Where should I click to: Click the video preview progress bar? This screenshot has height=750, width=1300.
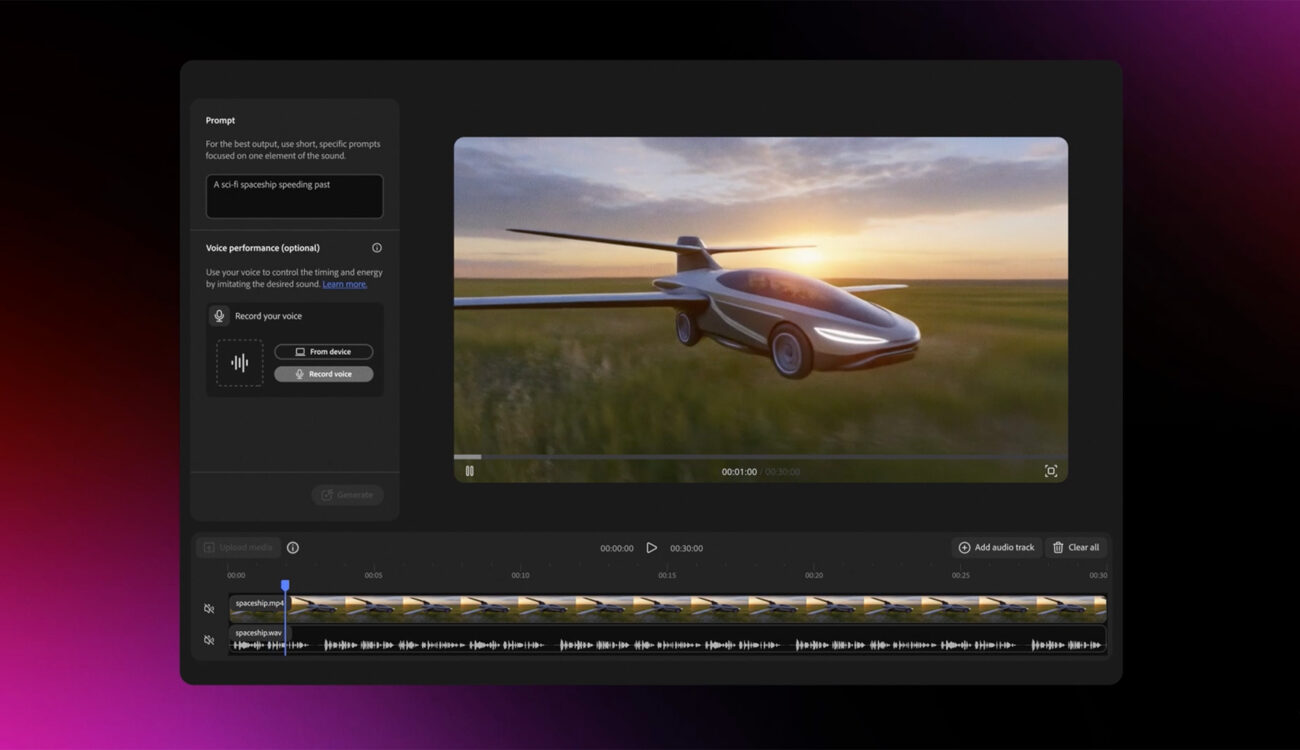[761, 456]
